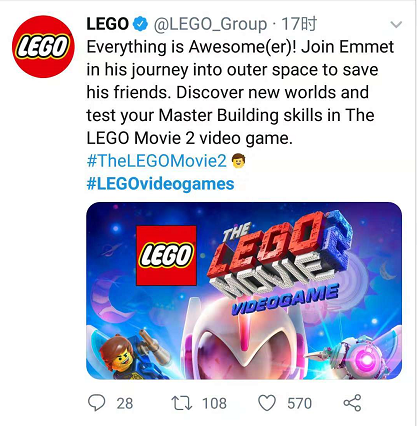Like the tweet with the heart icon

[x=267, y=403]
